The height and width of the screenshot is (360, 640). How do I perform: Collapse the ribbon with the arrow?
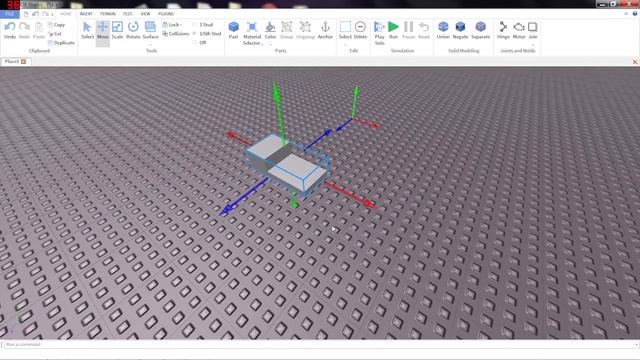pyautogui.click(x=626, y=14)
